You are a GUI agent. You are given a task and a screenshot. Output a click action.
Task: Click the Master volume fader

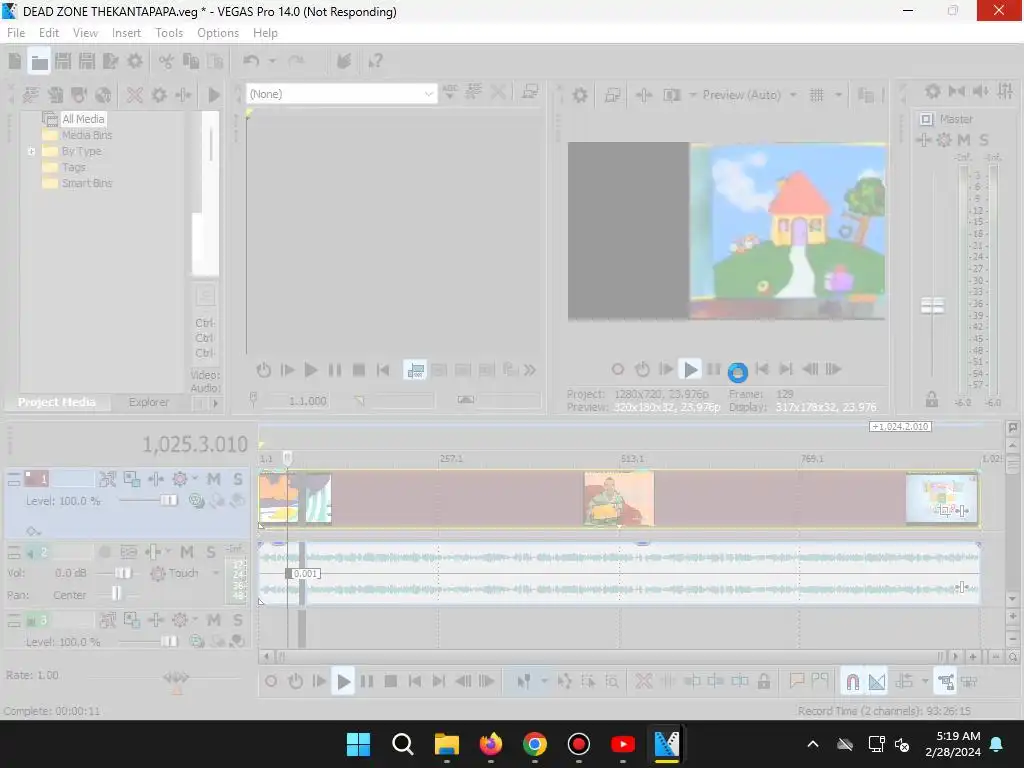(932, 306)
